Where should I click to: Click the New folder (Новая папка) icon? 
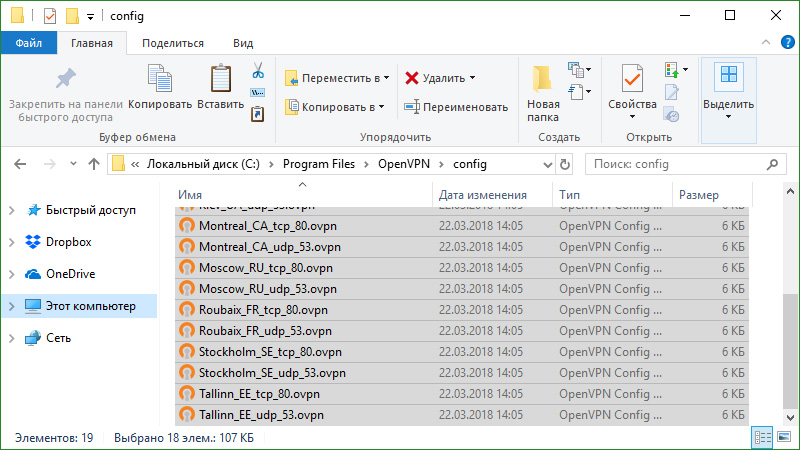click(543, 80)
